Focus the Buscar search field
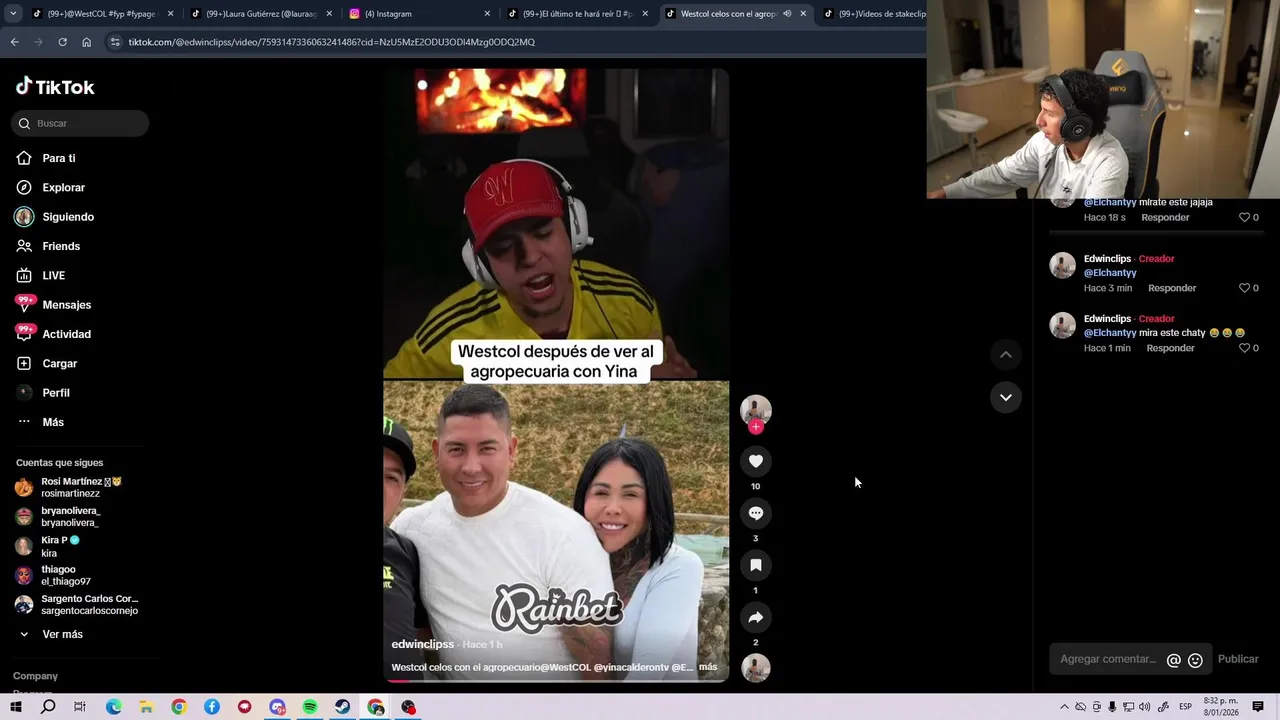The width and height of the screenshot is (1280, 720). click(x=80, y=123)
